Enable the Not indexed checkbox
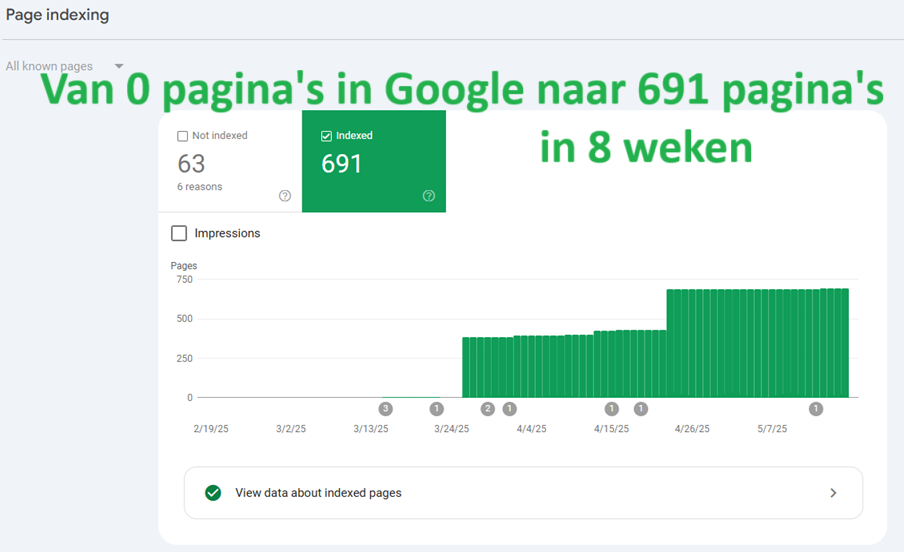This screenshot has height=552, width=904. pyautogui.click(x=183, y=136)
